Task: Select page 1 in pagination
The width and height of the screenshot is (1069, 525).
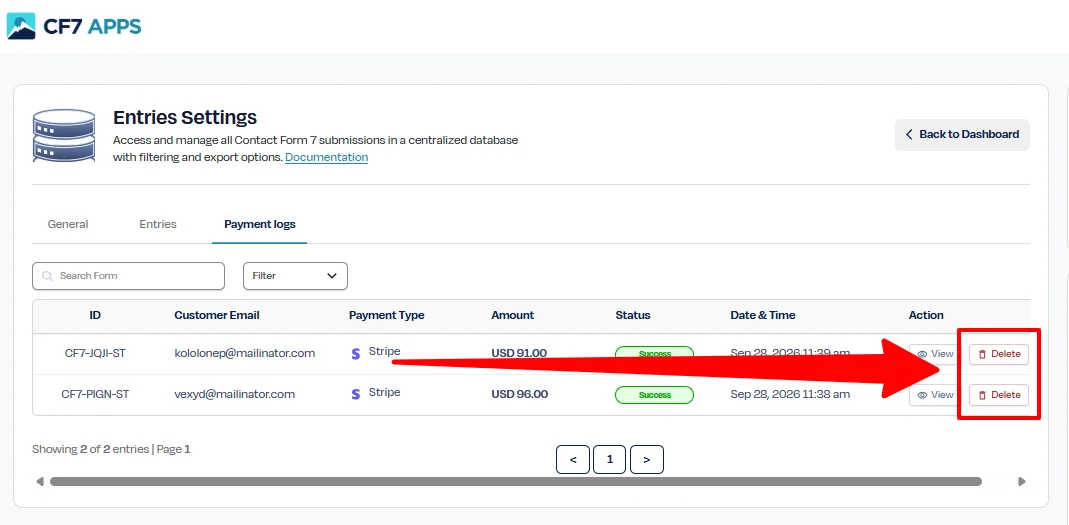Action: [x=610, y=460]
